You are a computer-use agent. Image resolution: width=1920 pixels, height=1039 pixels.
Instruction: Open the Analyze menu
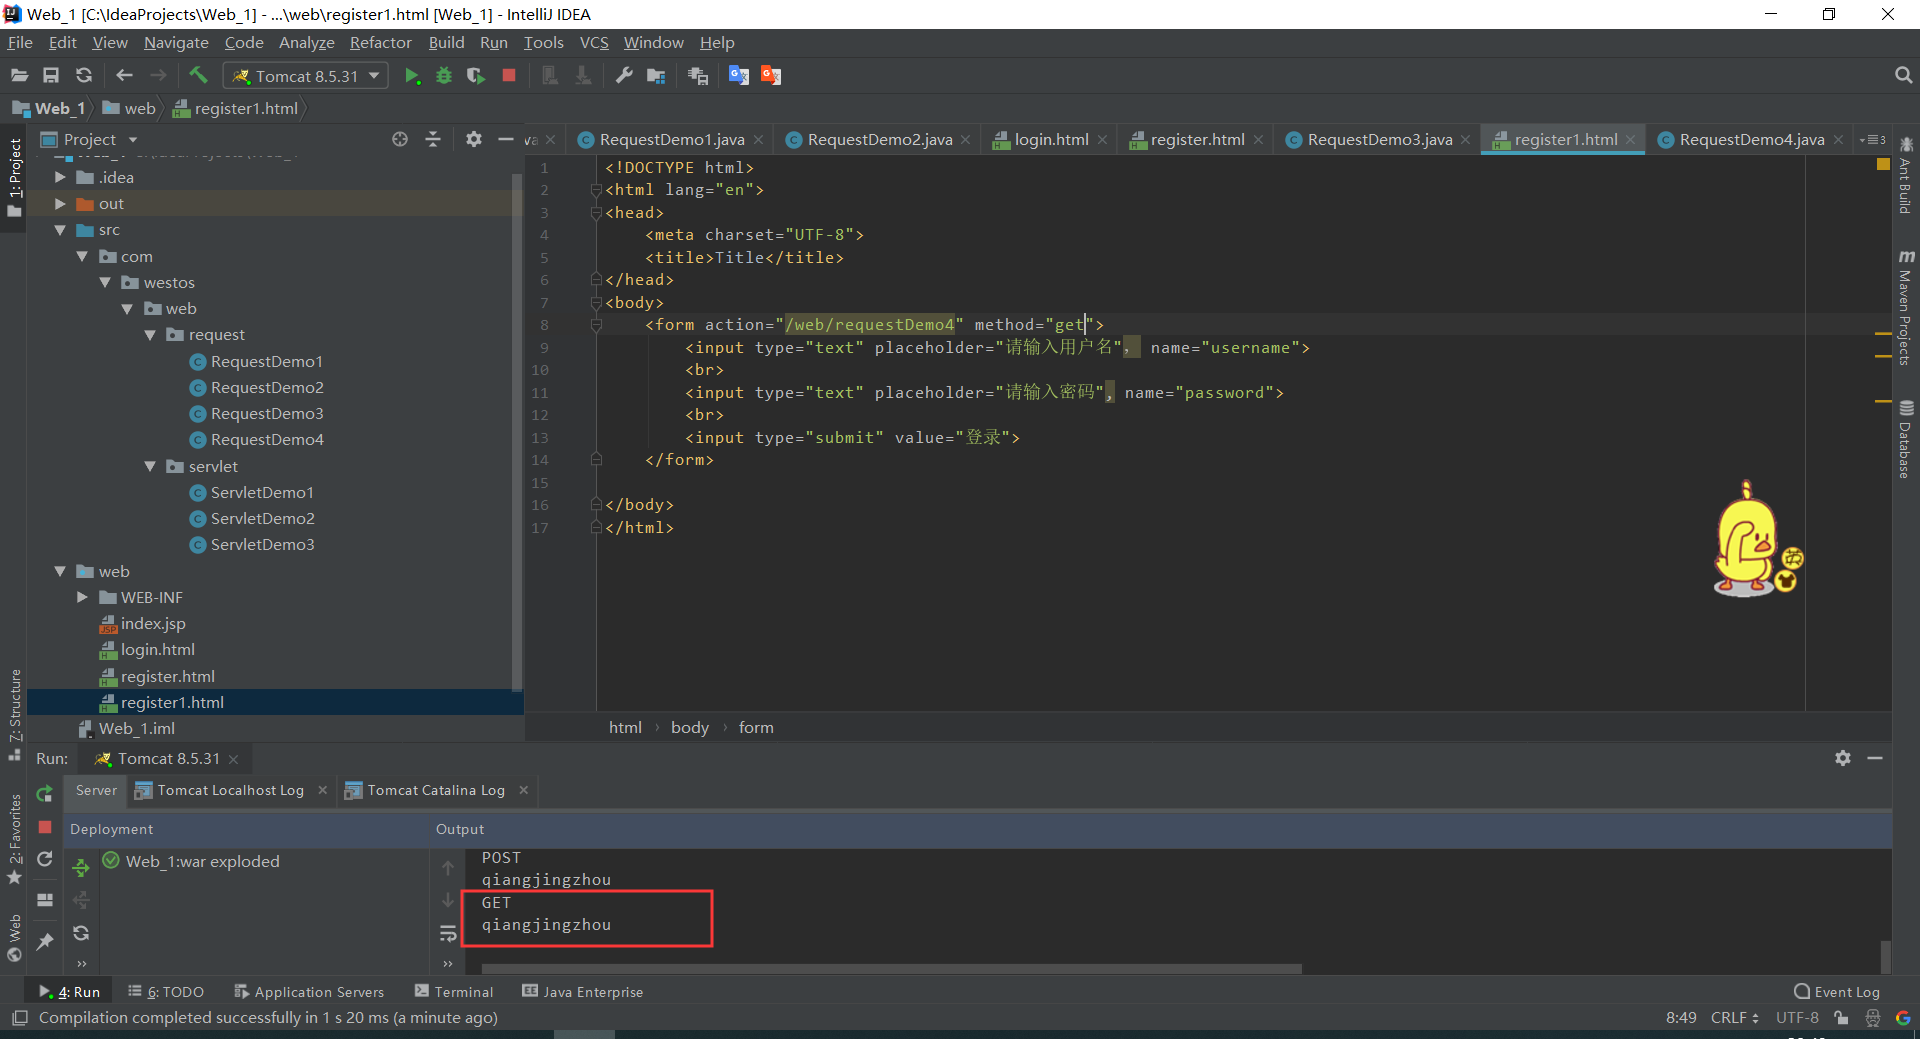click(x=306, y=42)
